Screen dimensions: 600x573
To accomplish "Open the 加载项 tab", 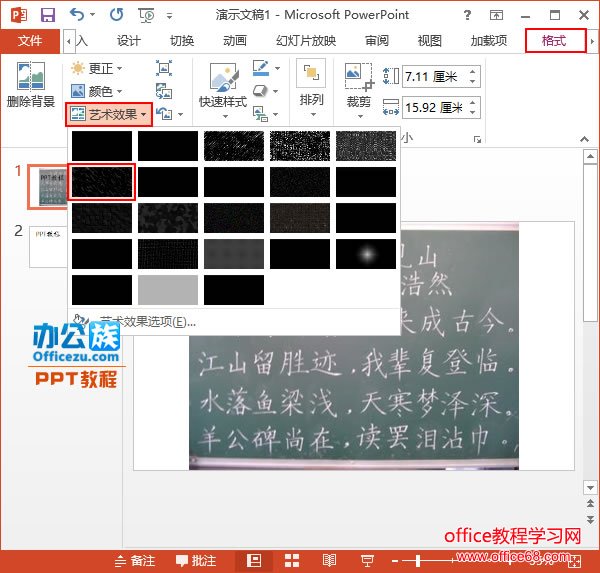I will [489, 41].
